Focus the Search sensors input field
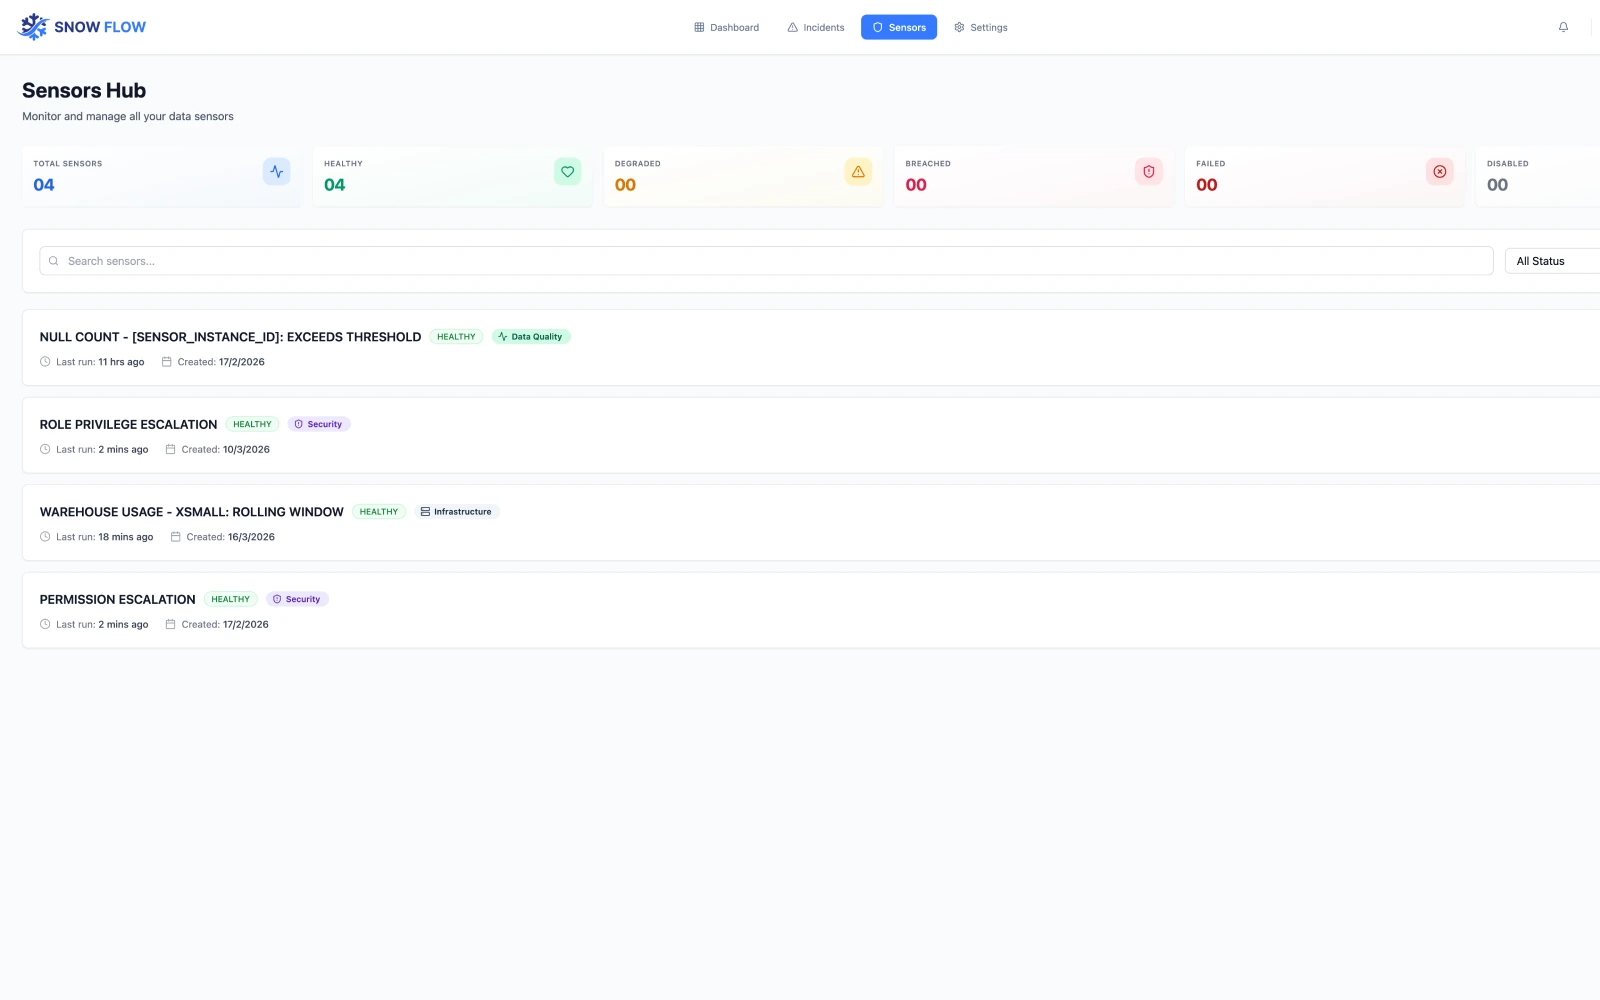 766,261
